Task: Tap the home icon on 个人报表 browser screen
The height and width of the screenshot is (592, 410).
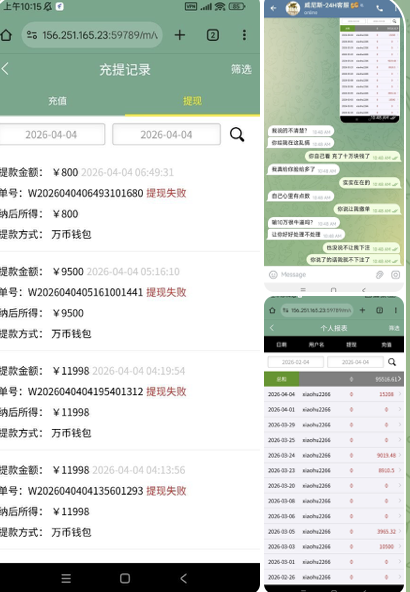Action: pos(272,310)
